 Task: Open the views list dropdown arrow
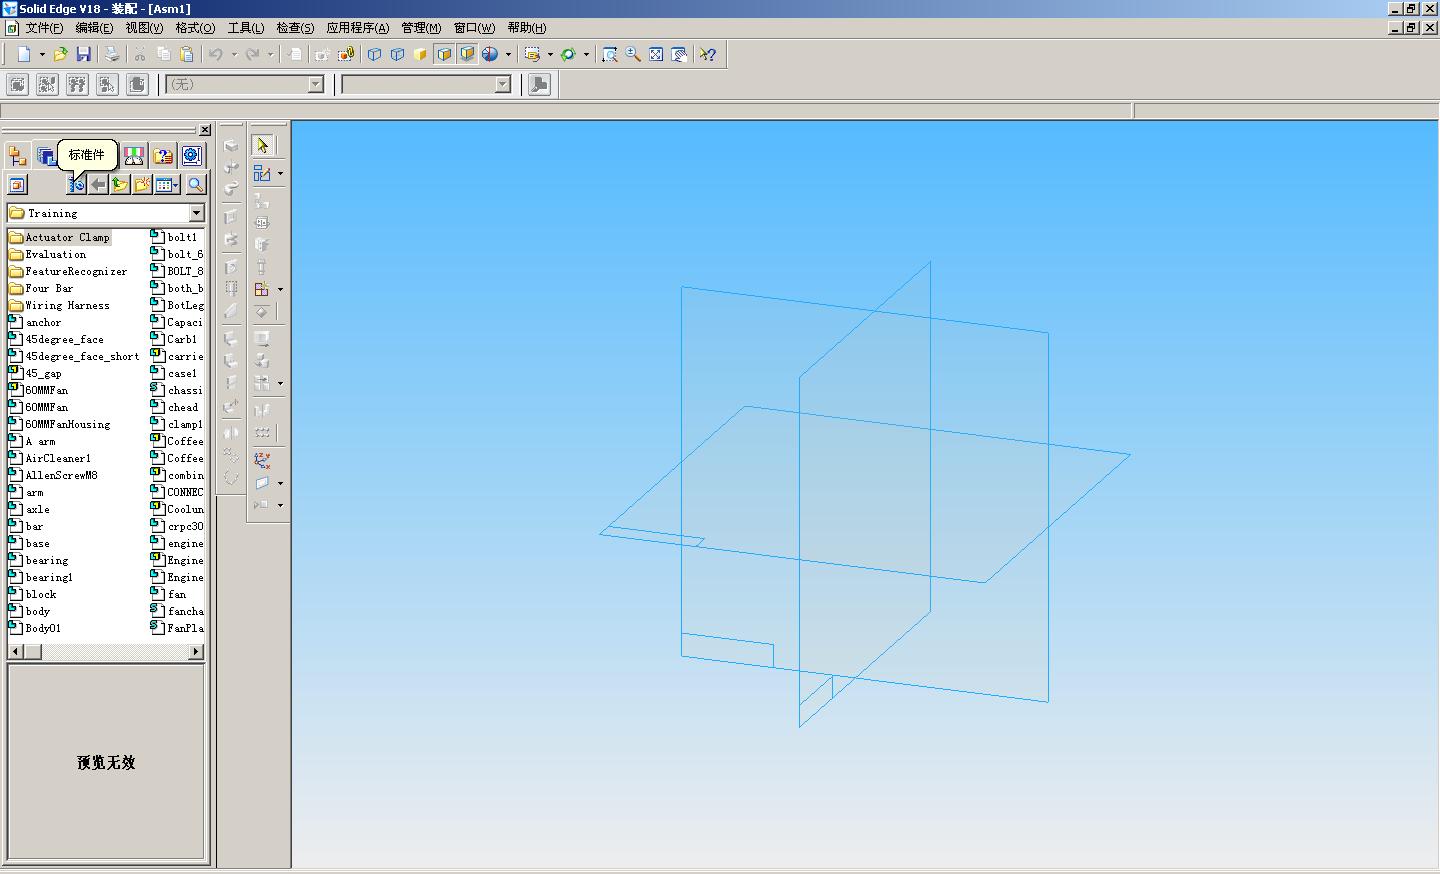pos(177,185)
